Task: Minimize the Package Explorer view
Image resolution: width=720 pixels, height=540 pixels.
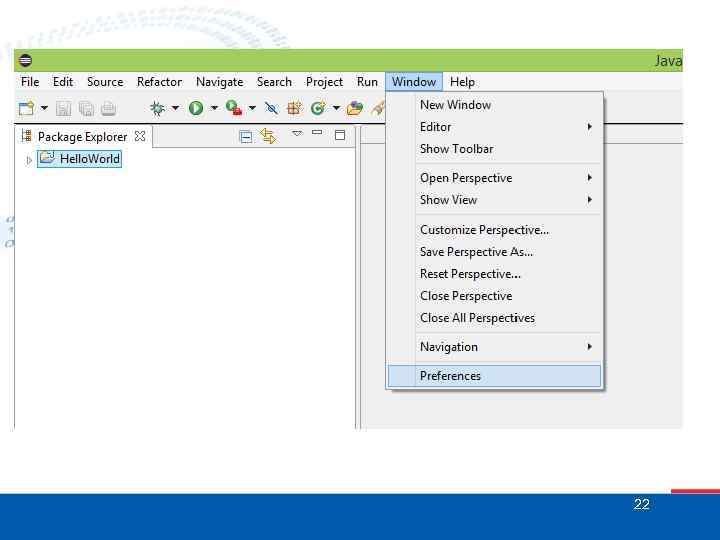Action: point(317,132)
